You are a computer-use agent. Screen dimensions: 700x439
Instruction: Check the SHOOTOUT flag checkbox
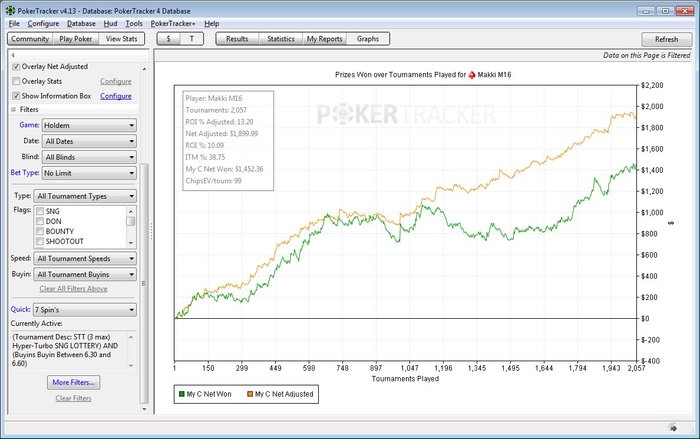point(40,242)
